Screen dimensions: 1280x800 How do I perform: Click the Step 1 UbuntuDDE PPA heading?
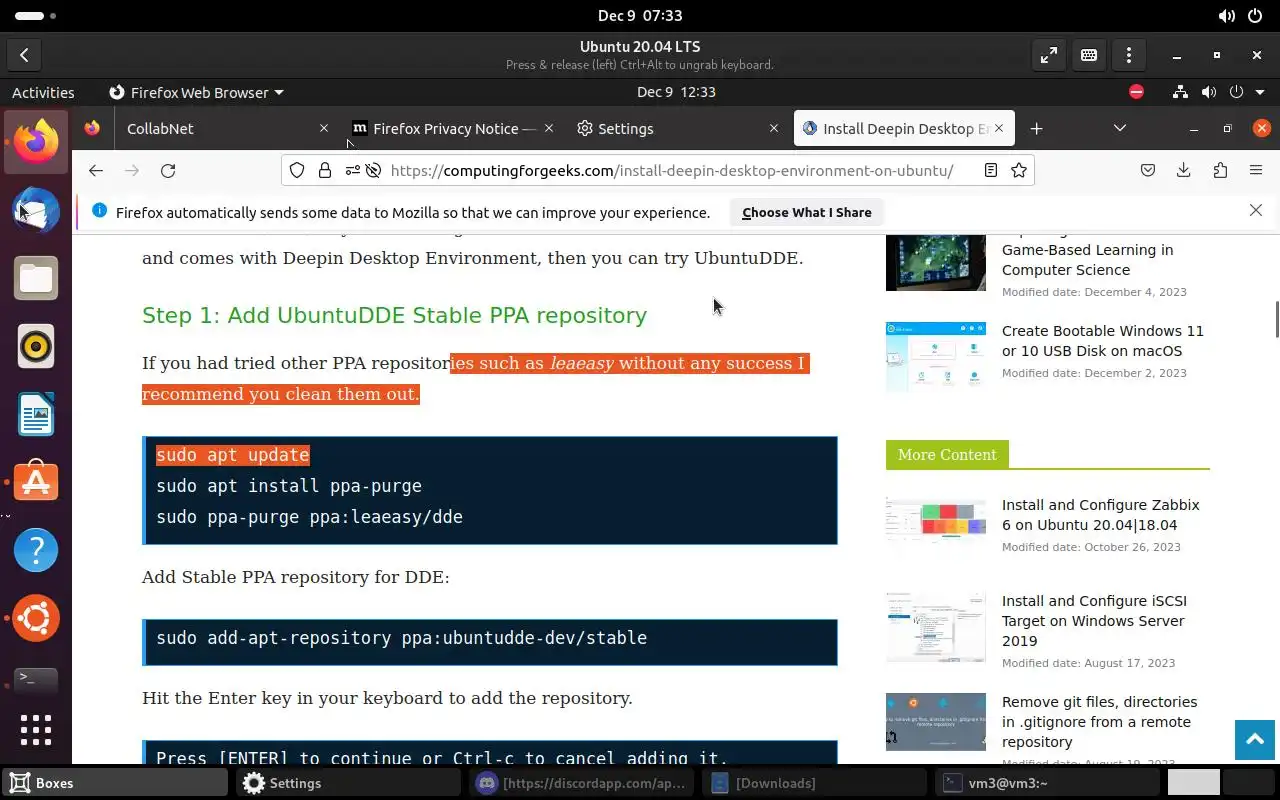tap(394, 315)
